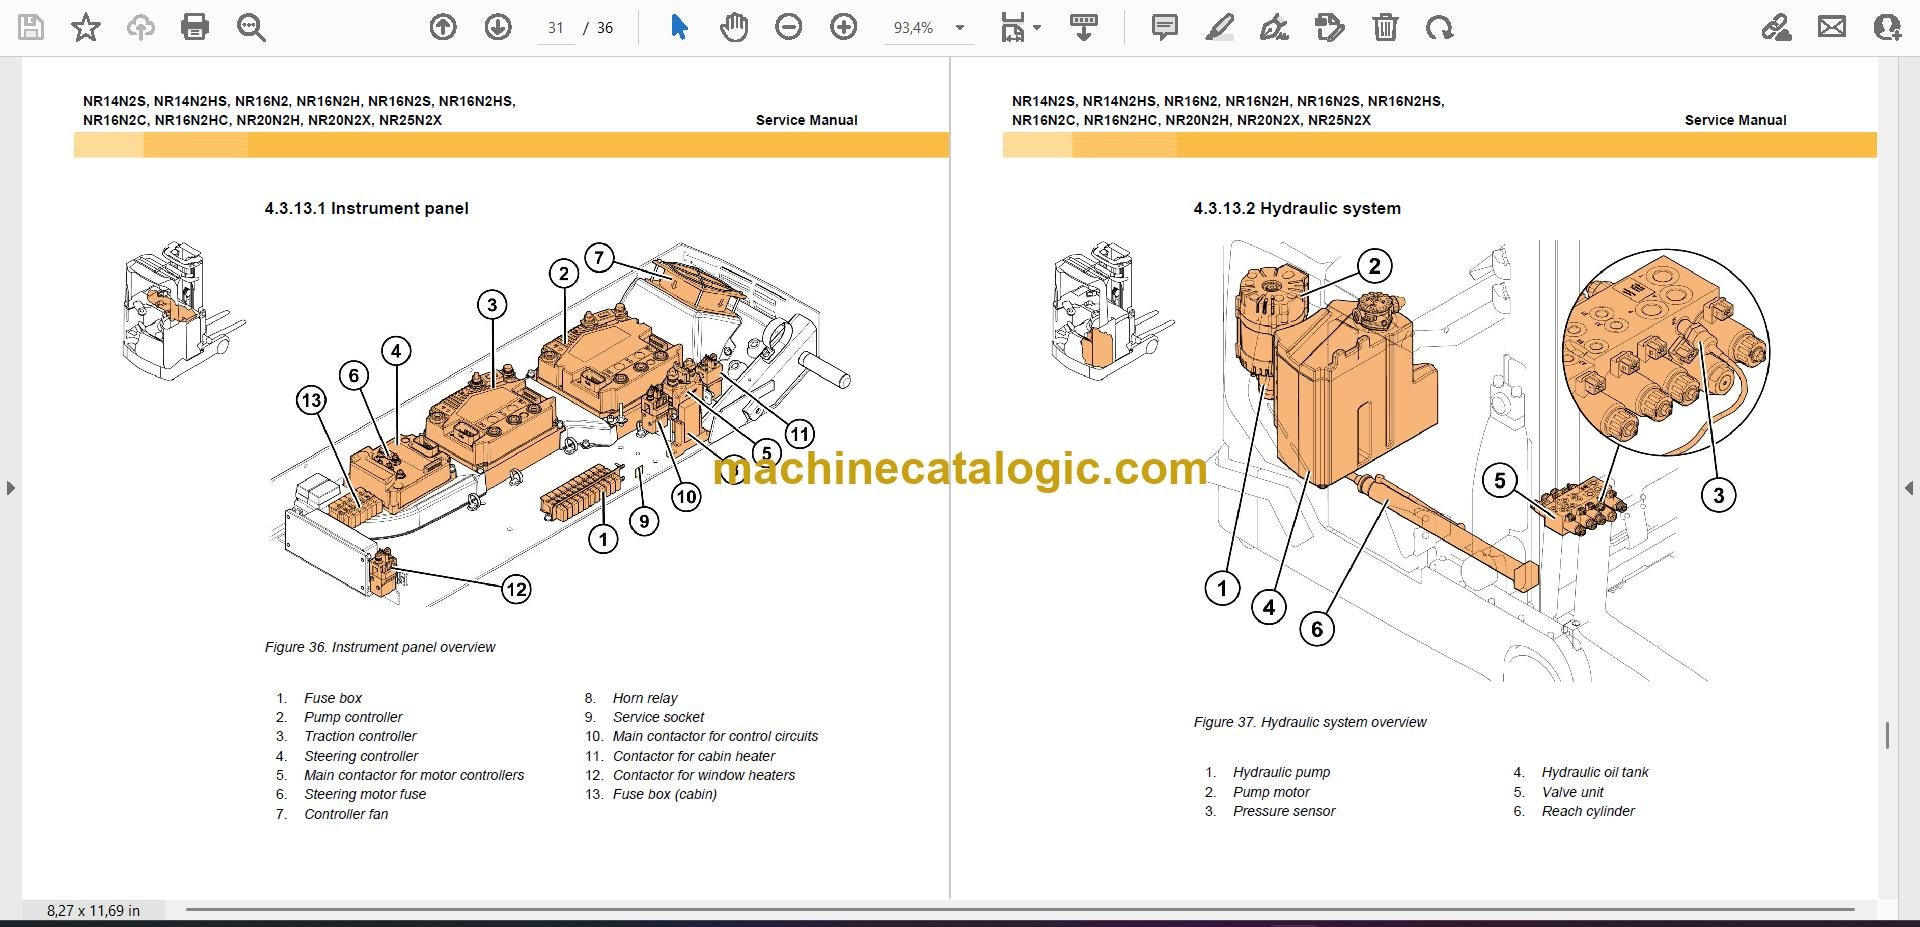Click the "Controller fan" list entry
The height and width of the screenshot is (927, 1920).
346,814
